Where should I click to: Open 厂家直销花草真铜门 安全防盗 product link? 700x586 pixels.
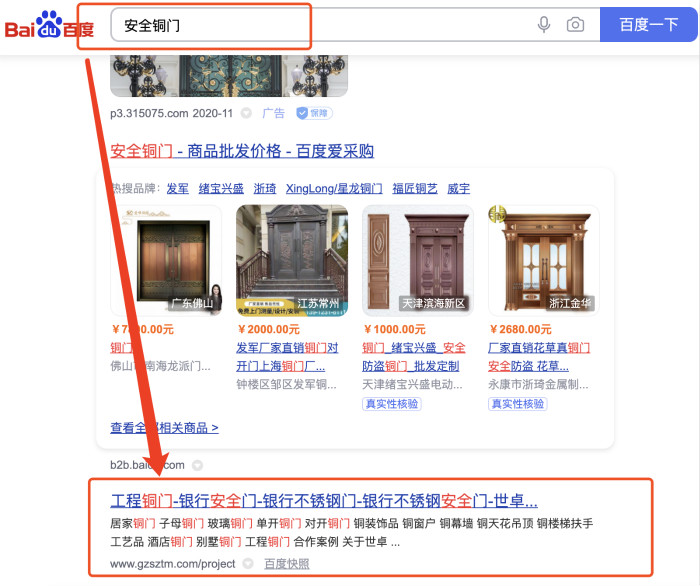pyautogui.click(x=539, y=357)
